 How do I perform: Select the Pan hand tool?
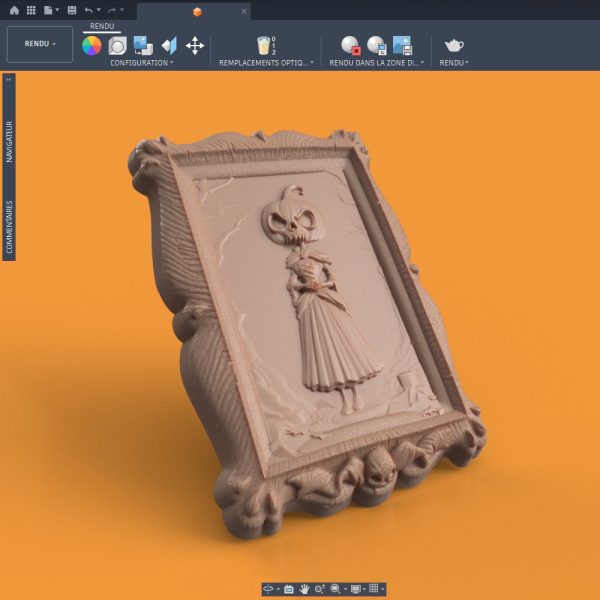(305, 589)
